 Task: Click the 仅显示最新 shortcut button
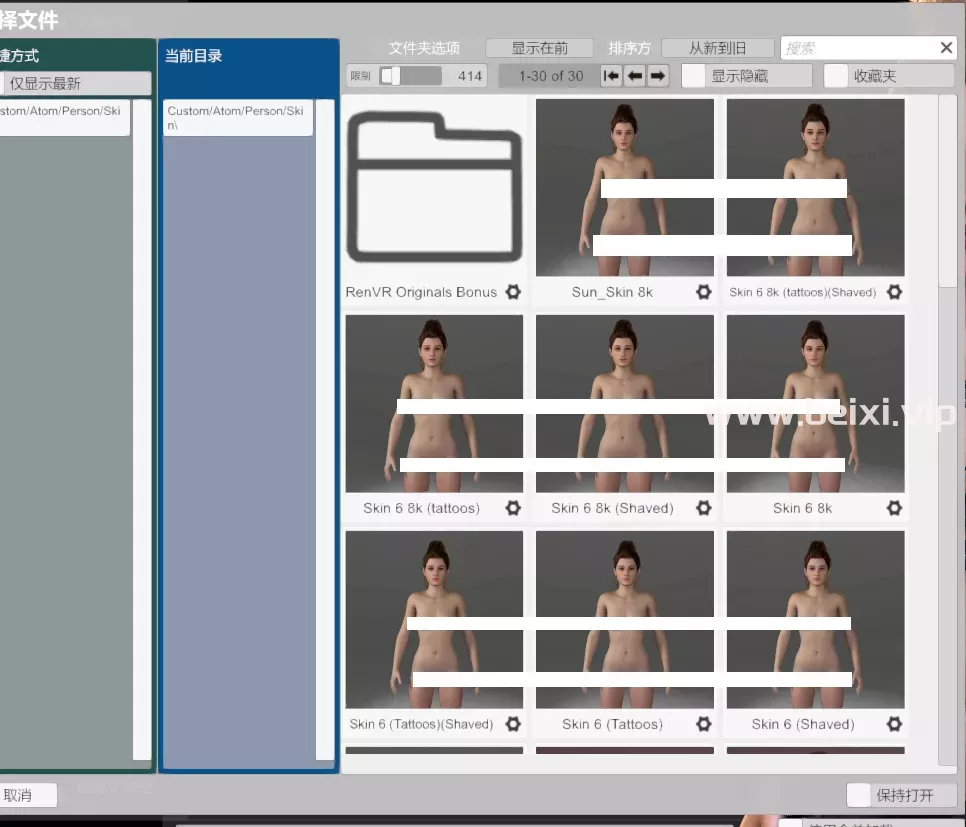(76, 84)
